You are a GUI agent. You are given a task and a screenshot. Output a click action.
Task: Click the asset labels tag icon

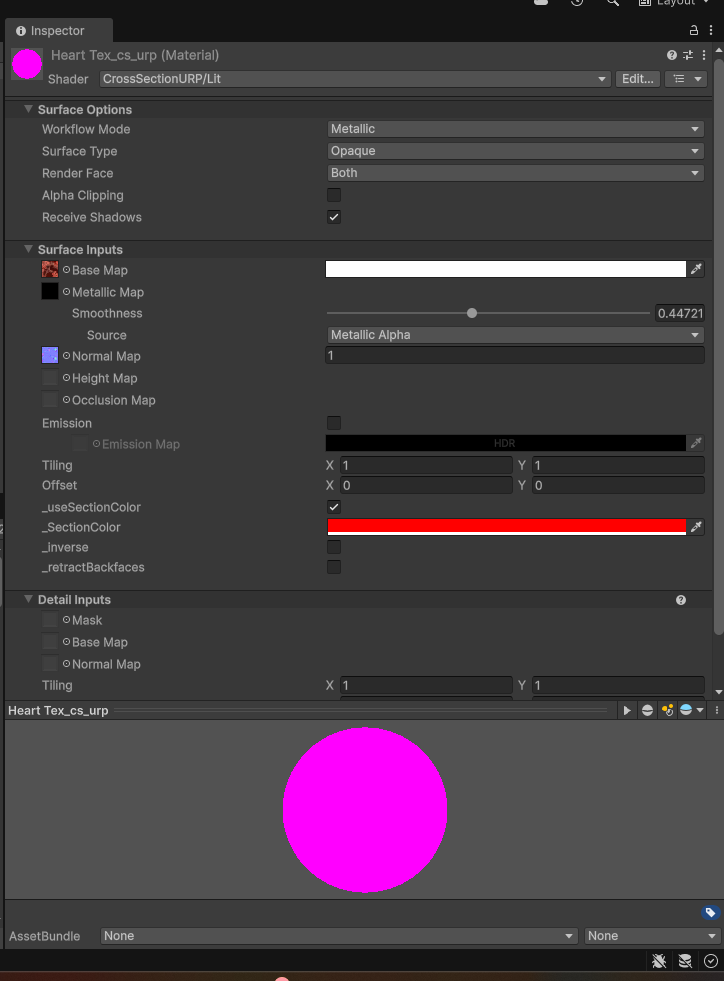coord(710,912)
